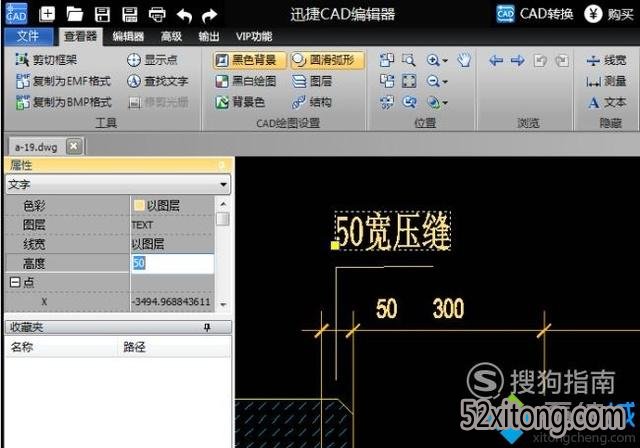Open the VIP功能 tab
This screenshot has width=640, height=448.
[253, 37]
